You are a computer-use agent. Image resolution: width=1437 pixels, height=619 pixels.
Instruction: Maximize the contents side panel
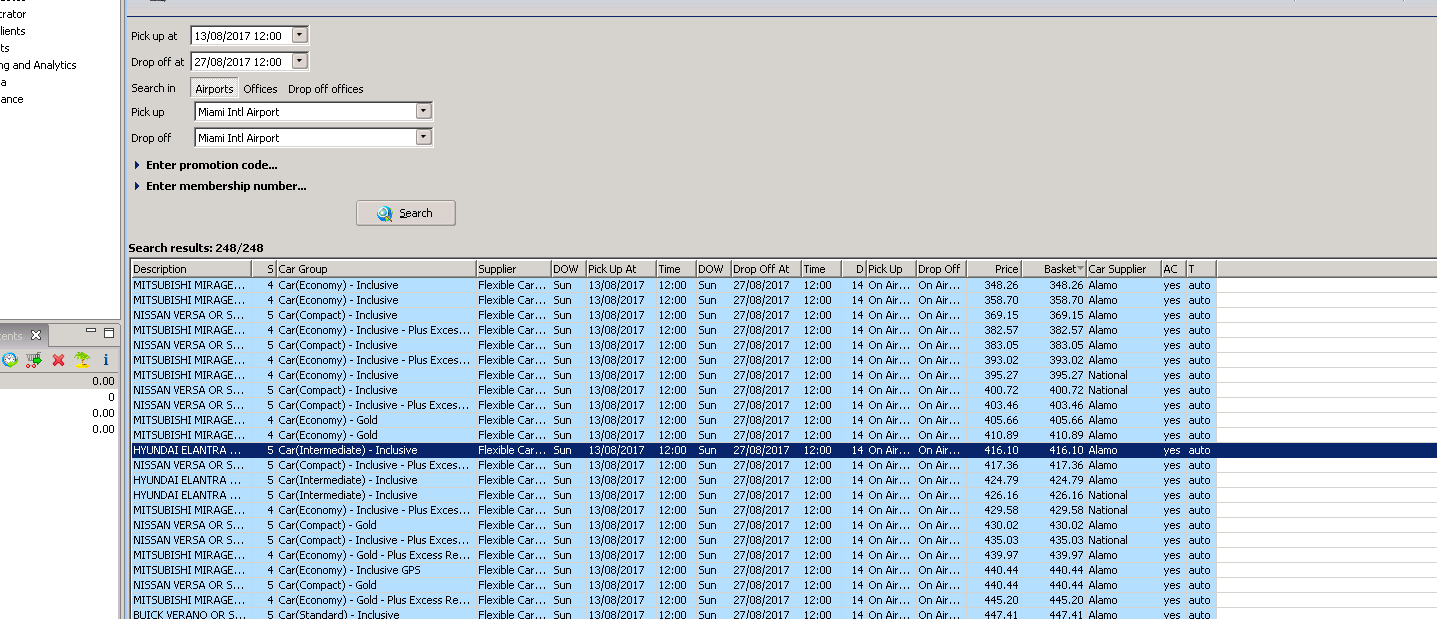109,332
